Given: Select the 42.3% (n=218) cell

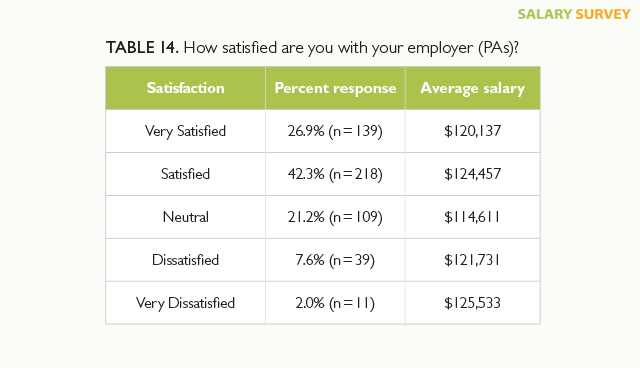Looking at the screenshot, I should pos(335,174).
